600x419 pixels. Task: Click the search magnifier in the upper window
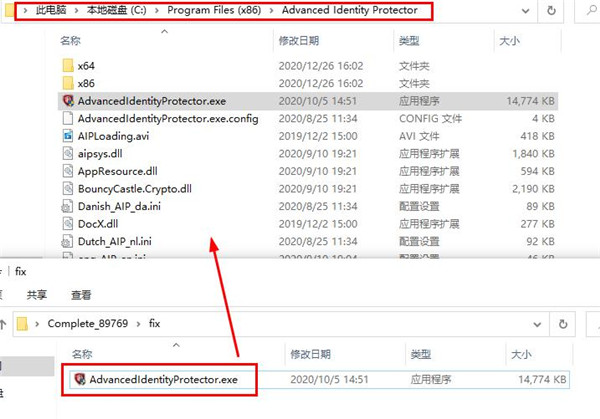592,10
